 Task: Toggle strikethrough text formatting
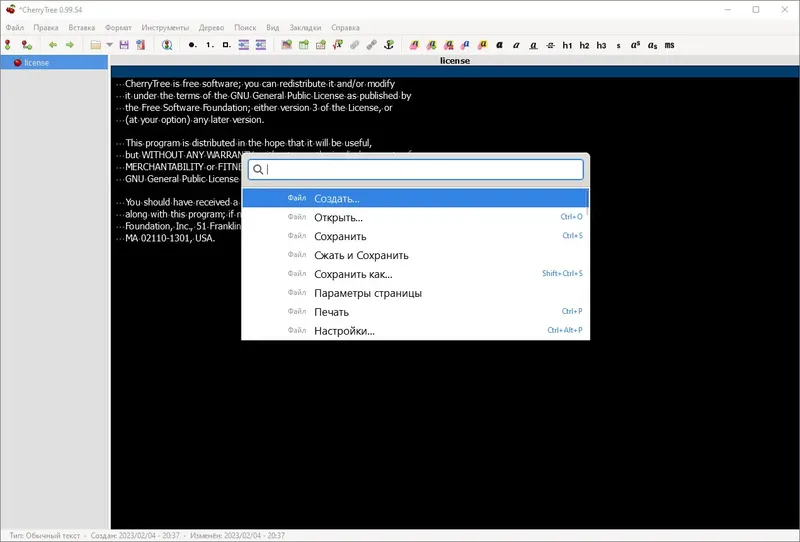click(551, 45)
